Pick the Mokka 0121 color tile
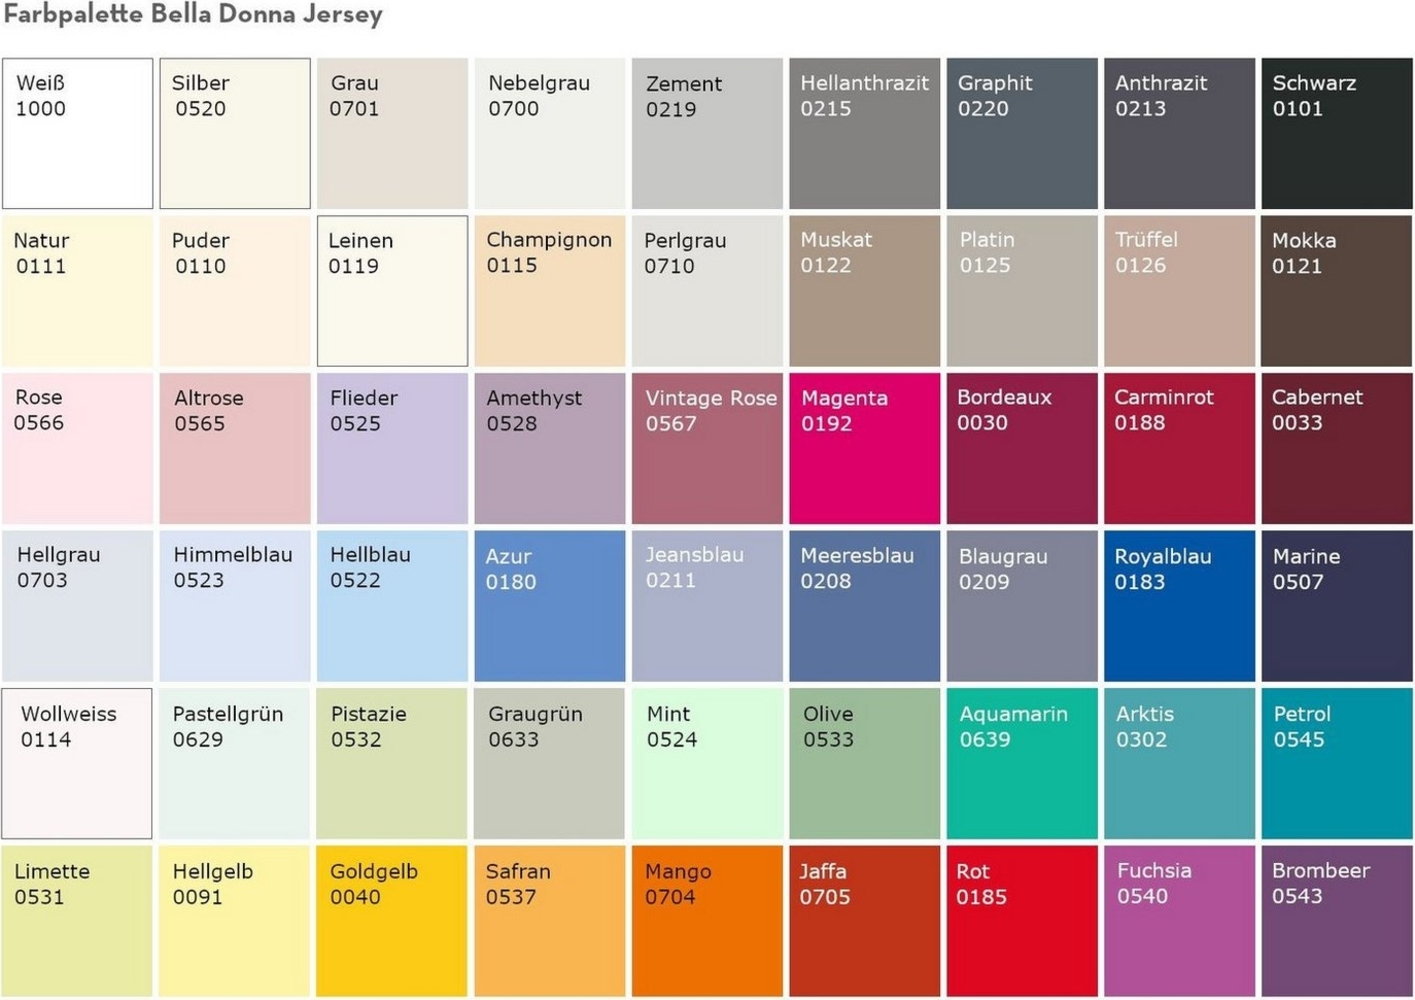The image size is (1415, 1000). point(1336,291)
